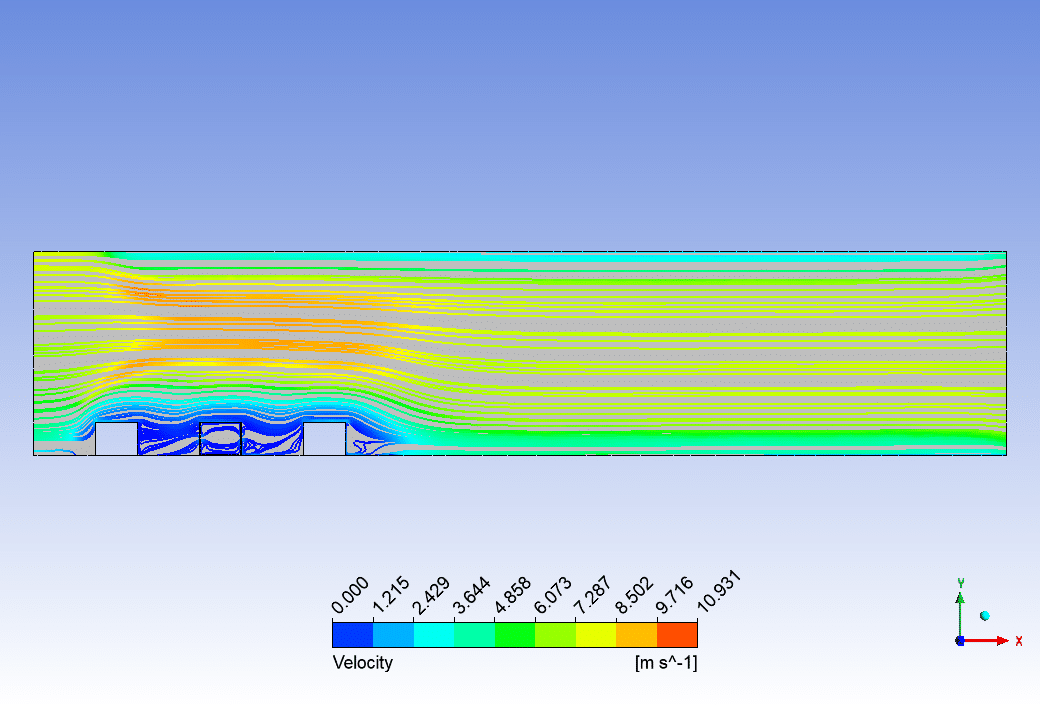Screen dimensions: 1040x707
Task: Select the rightmost white square obstacle
Action: tap(324, 438)
